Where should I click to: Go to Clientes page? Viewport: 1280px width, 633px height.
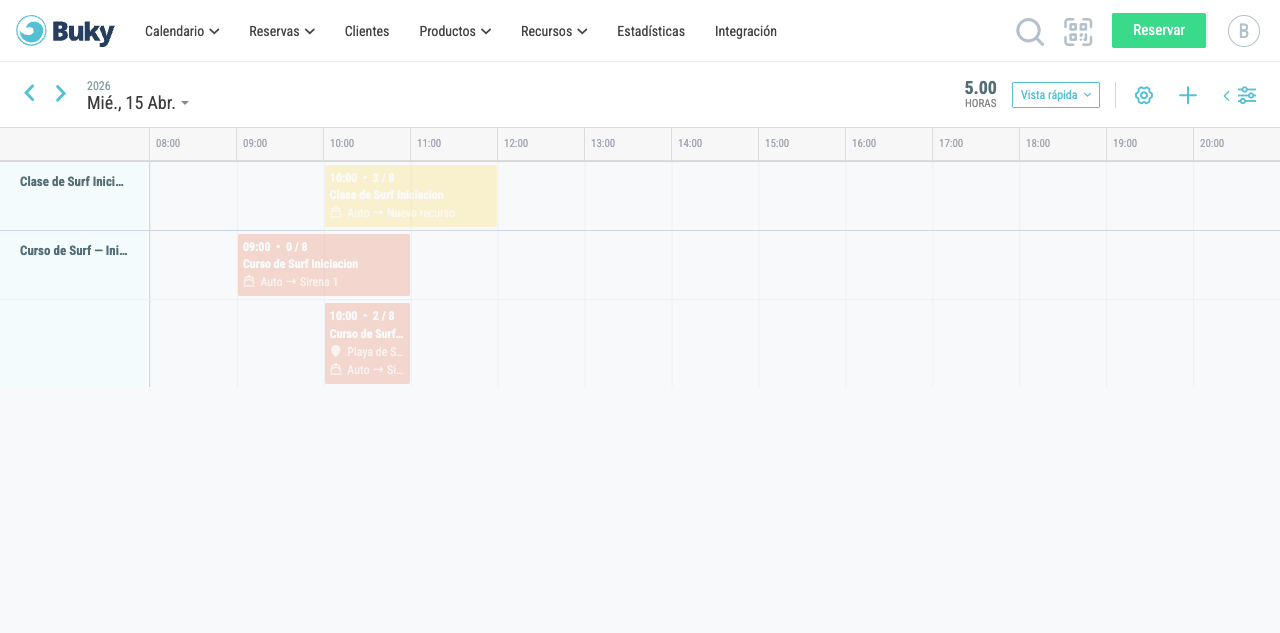367,31
